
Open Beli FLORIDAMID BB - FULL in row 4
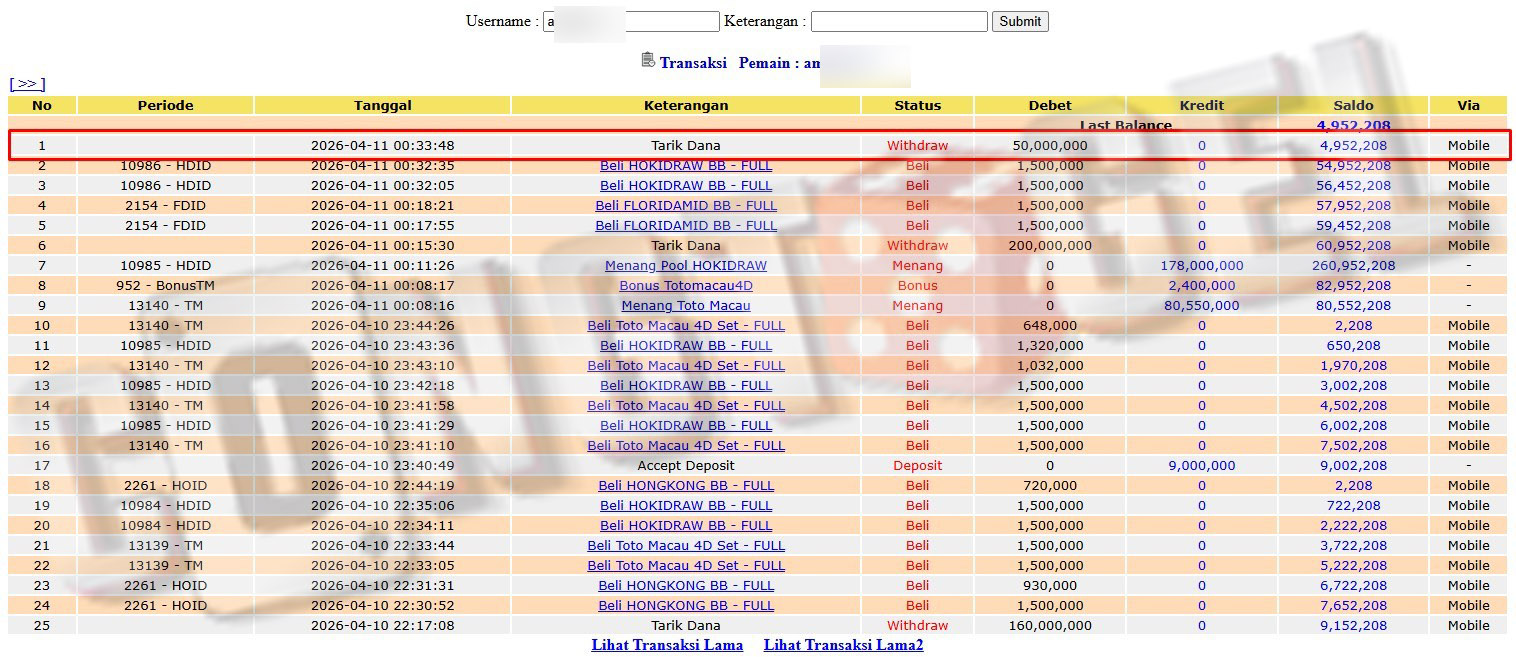(x=686, y=205)
